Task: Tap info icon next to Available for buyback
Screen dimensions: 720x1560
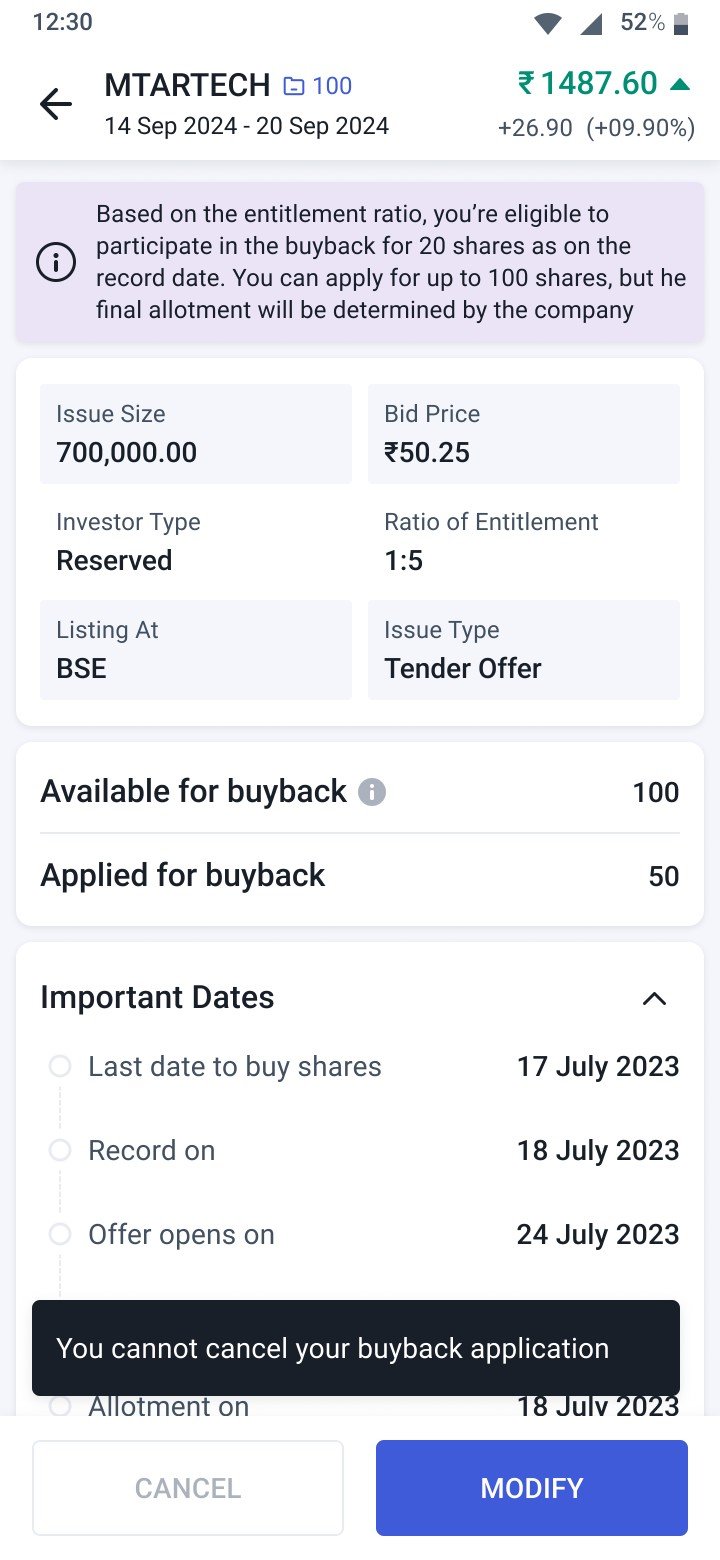Action: pyautogui.click(x=372, y=793)
